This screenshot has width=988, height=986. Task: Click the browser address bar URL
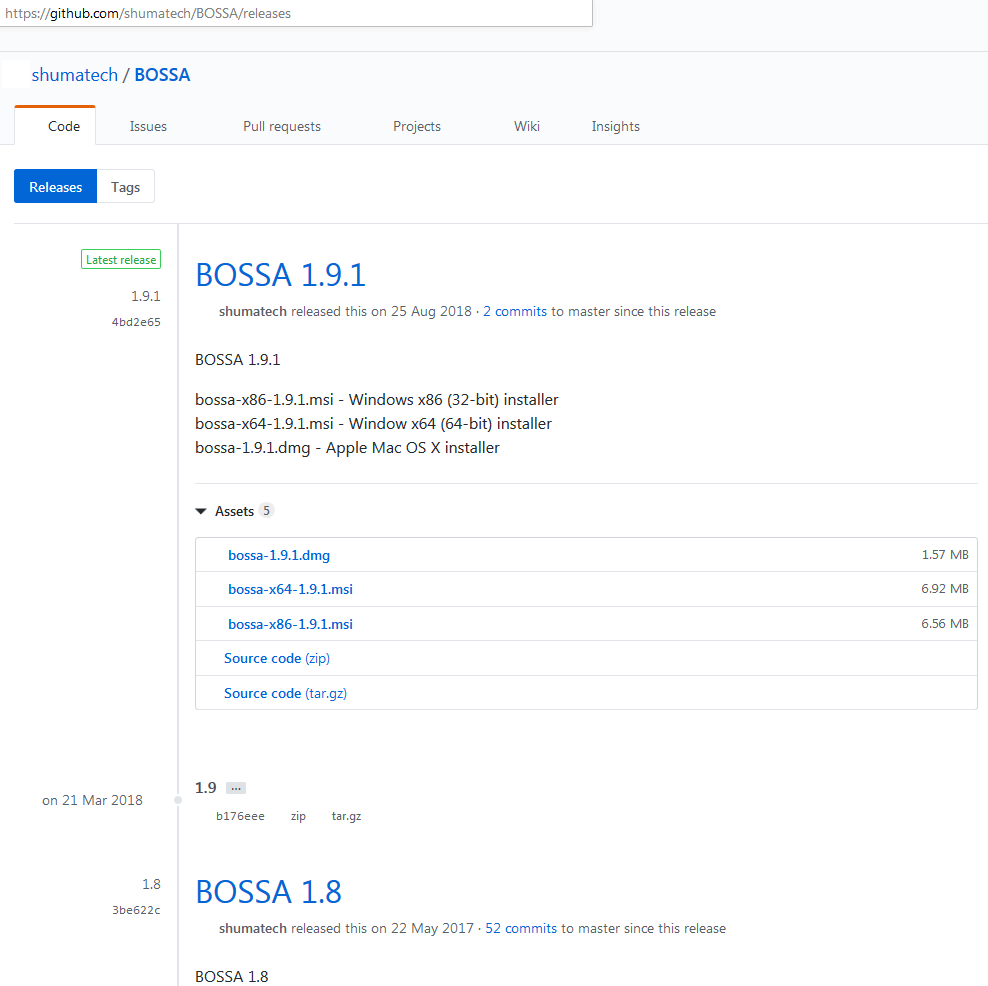tap(296, 13)
